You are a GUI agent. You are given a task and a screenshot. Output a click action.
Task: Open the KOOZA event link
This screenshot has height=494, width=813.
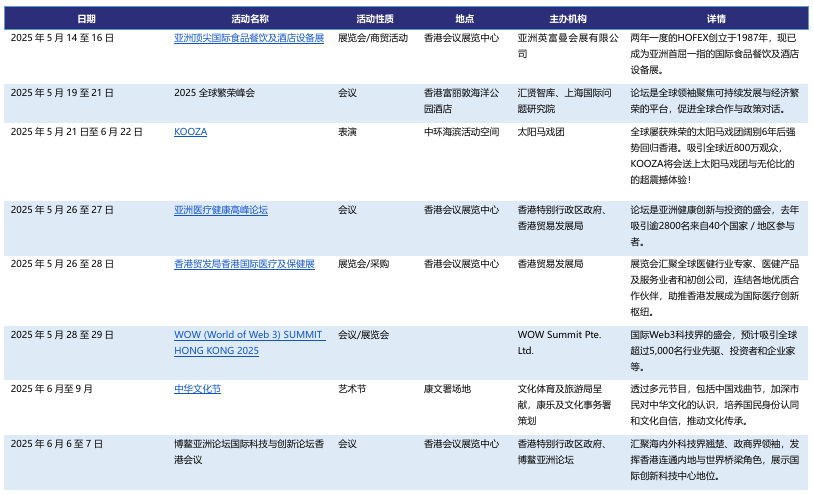190,132
